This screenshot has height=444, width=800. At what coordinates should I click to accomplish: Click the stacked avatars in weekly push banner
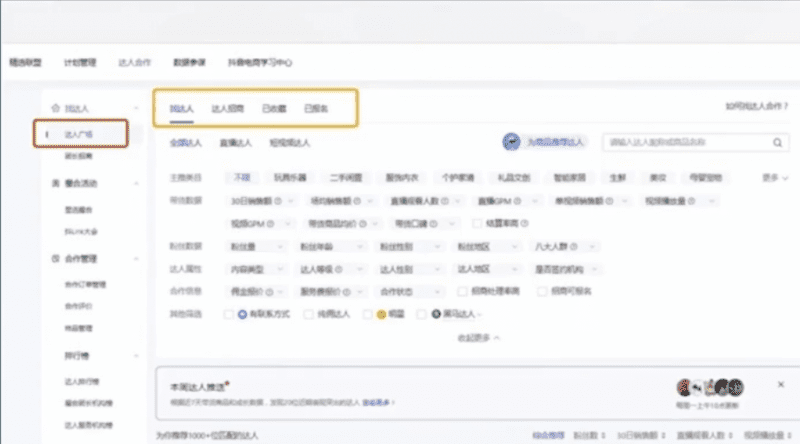coord(709,388)
